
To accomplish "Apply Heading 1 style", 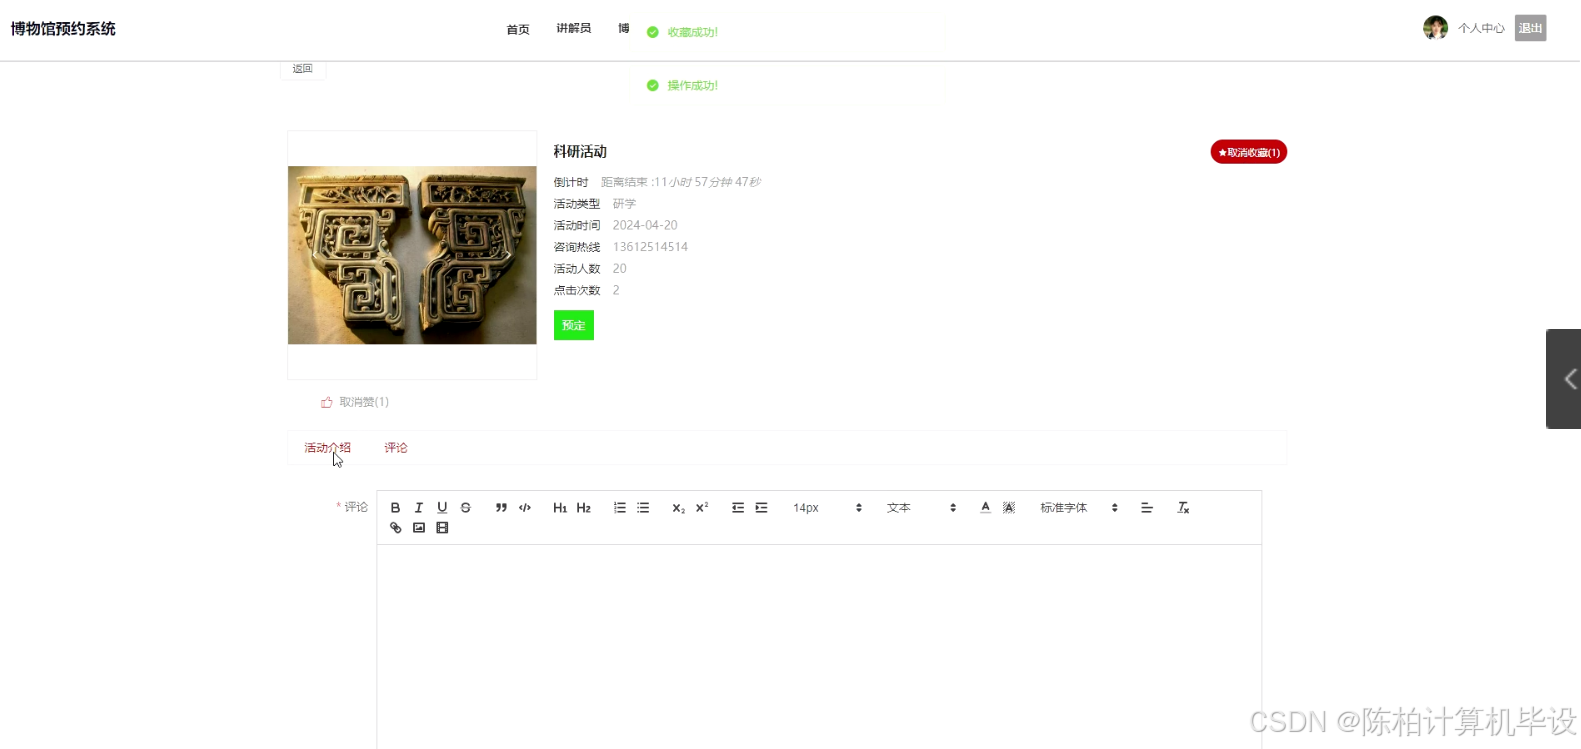I will tap(560, 508).
